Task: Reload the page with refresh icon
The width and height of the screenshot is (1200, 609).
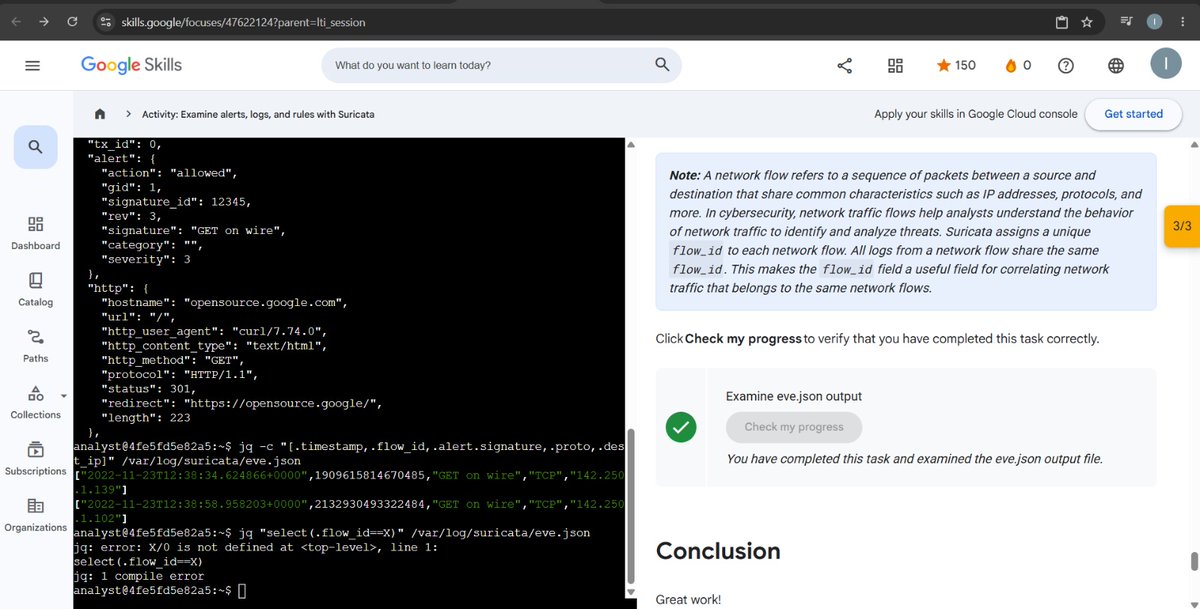Action: pos(72,21)
